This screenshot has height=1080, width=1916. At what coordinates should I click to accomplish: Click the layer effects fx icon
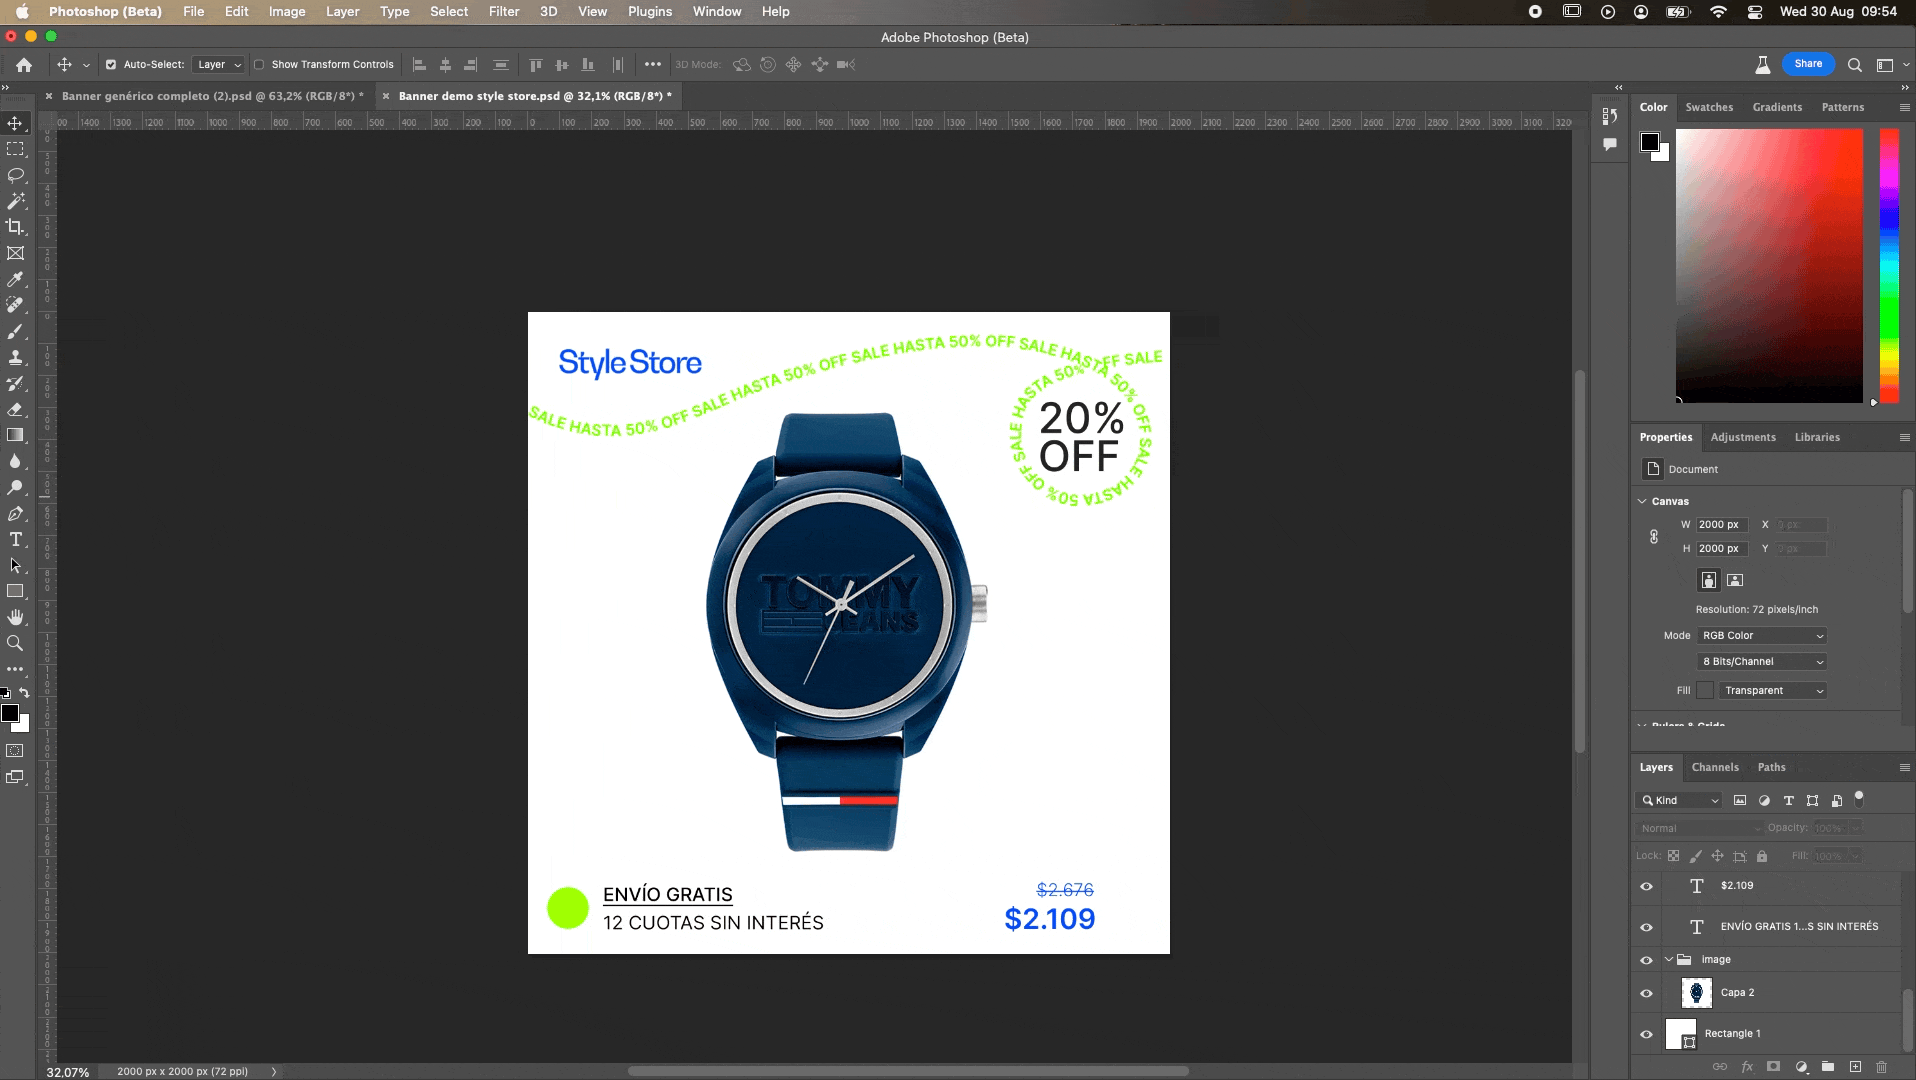[x=1747, y=1067]
